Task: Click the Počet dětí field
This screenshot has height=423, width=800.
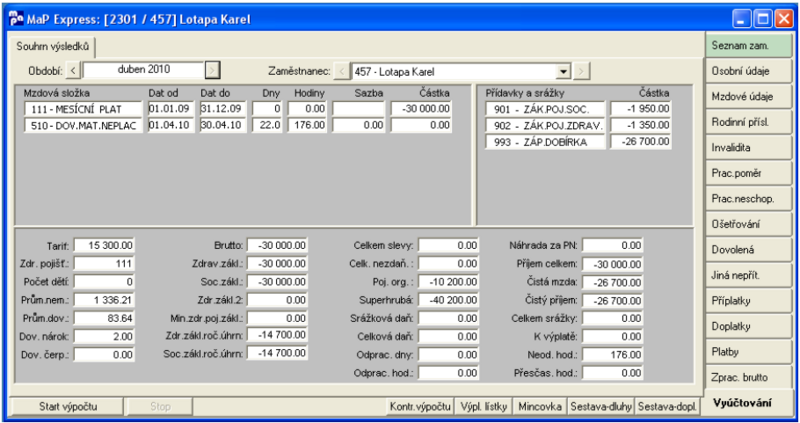Action: (x=104, y=282)
